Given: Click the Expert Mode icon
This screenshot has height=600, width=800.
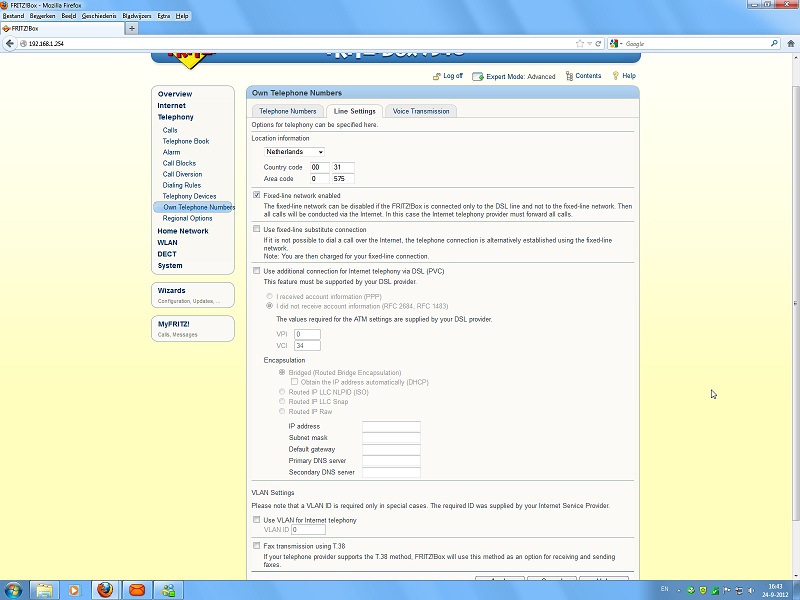Looking at the screenshot, I should click(478, 76).
